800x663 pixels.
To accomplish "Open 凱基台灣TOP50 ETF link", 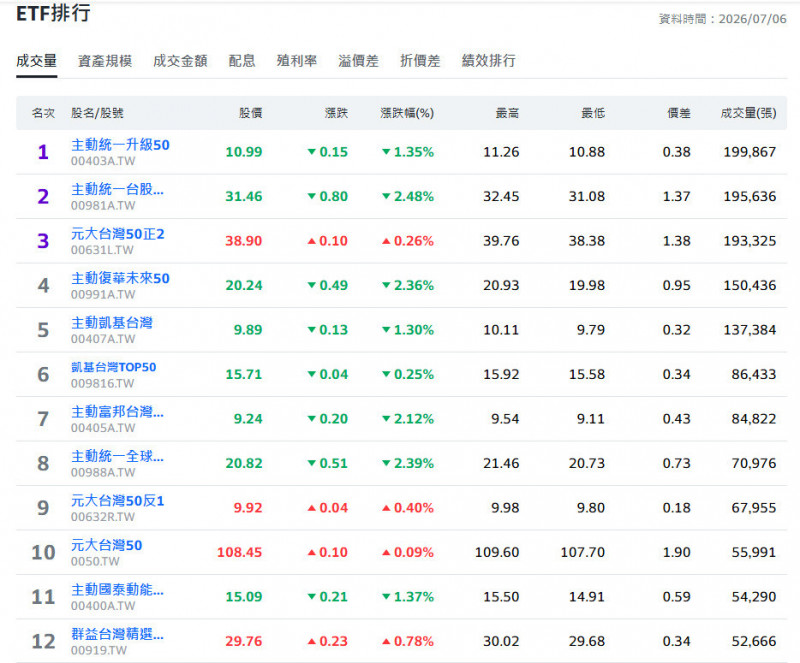I will [x=113, y=367].
